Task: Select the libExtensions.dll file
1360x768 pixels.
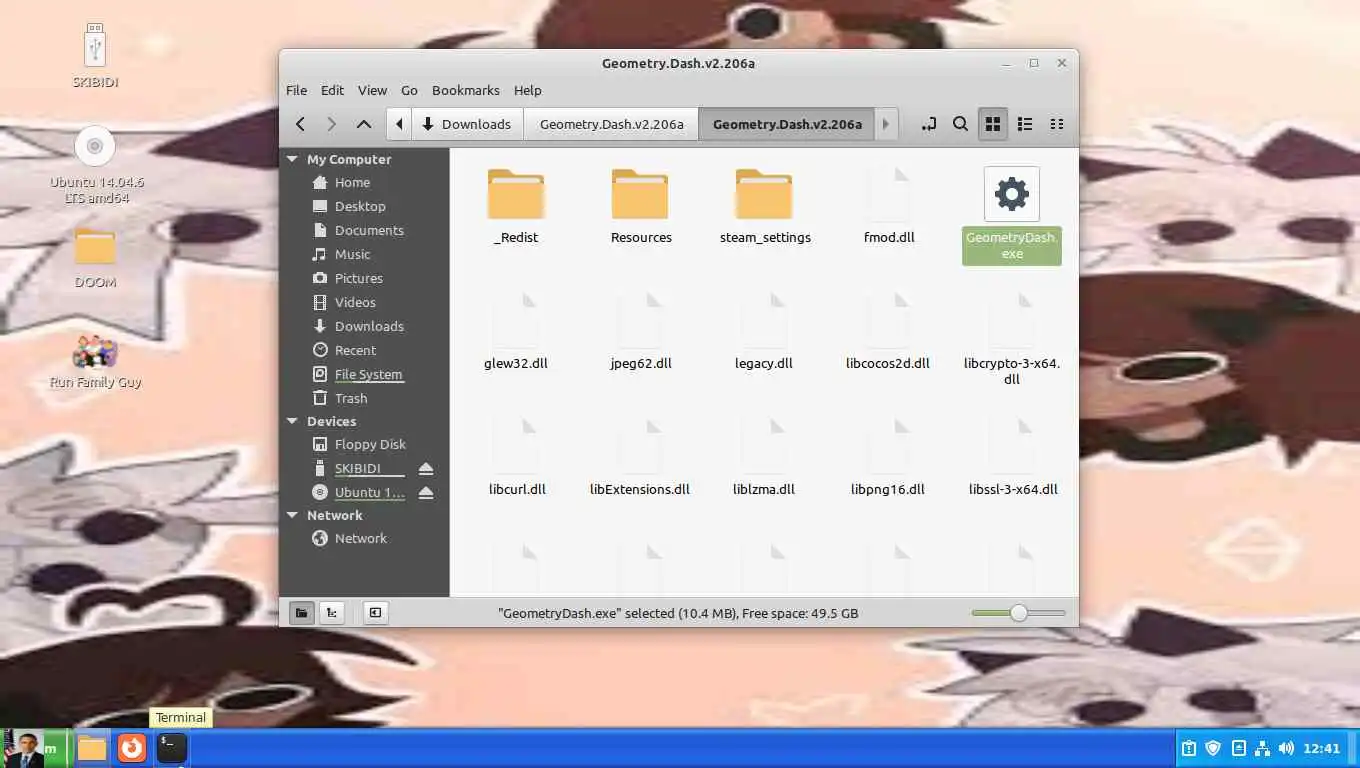Action: tap(640, 459)
